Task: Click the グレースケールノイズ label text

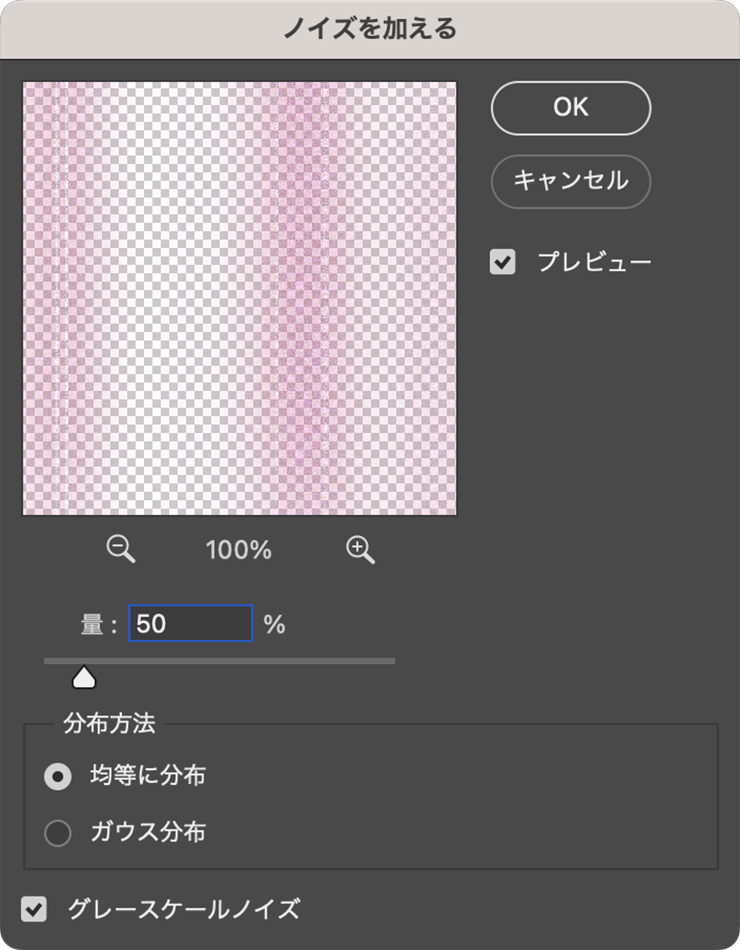Action: click(x=183, y=909)
